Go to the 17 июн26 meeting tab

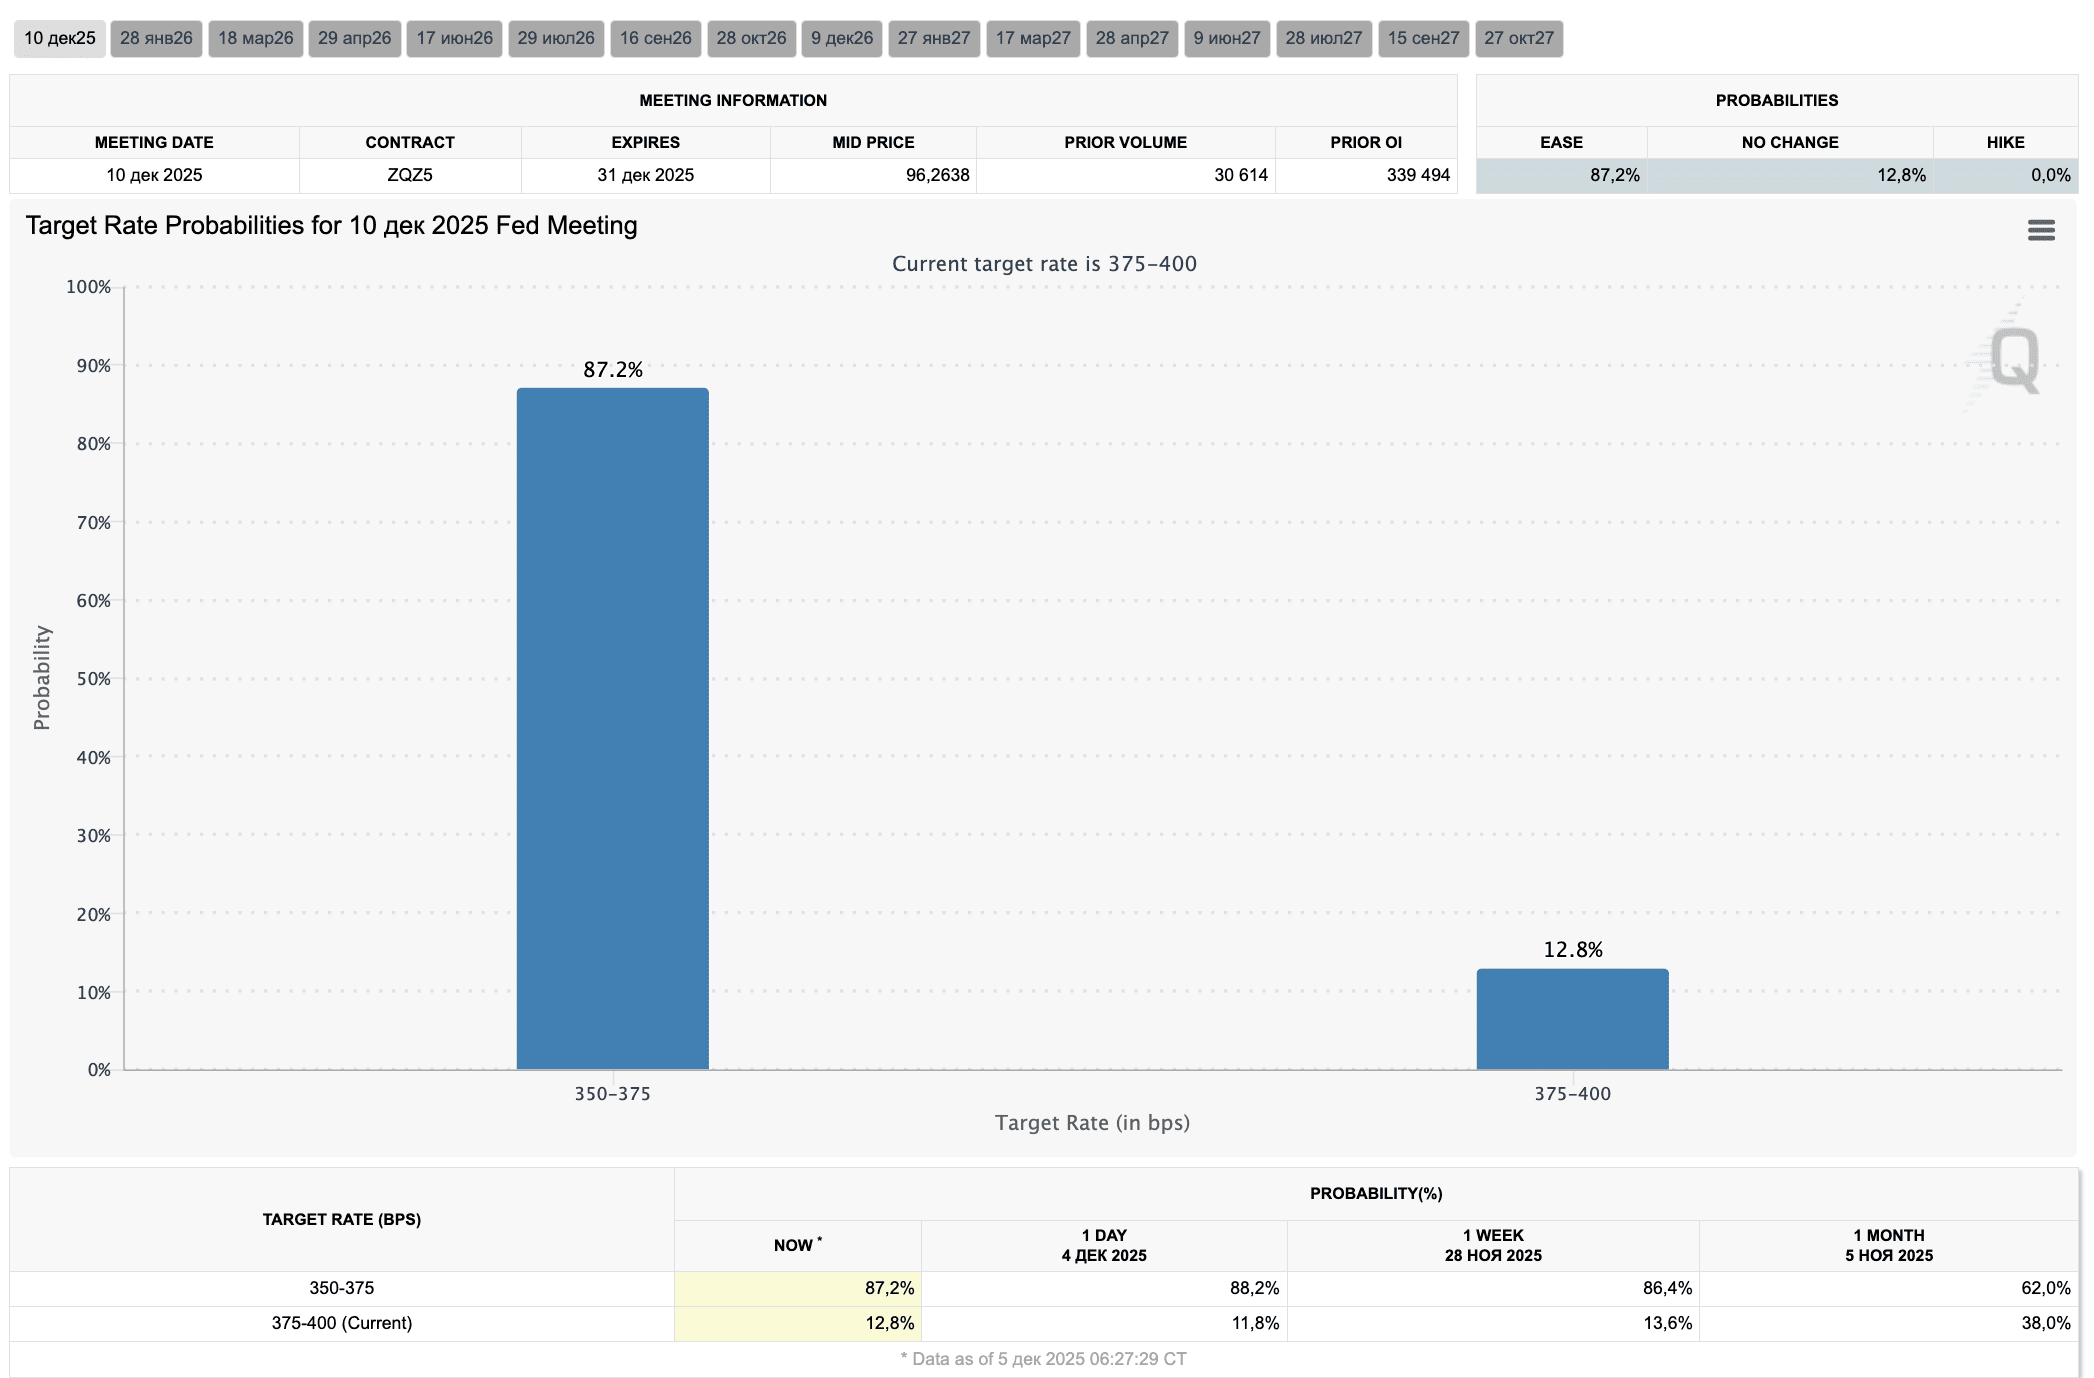coord(454,39)
